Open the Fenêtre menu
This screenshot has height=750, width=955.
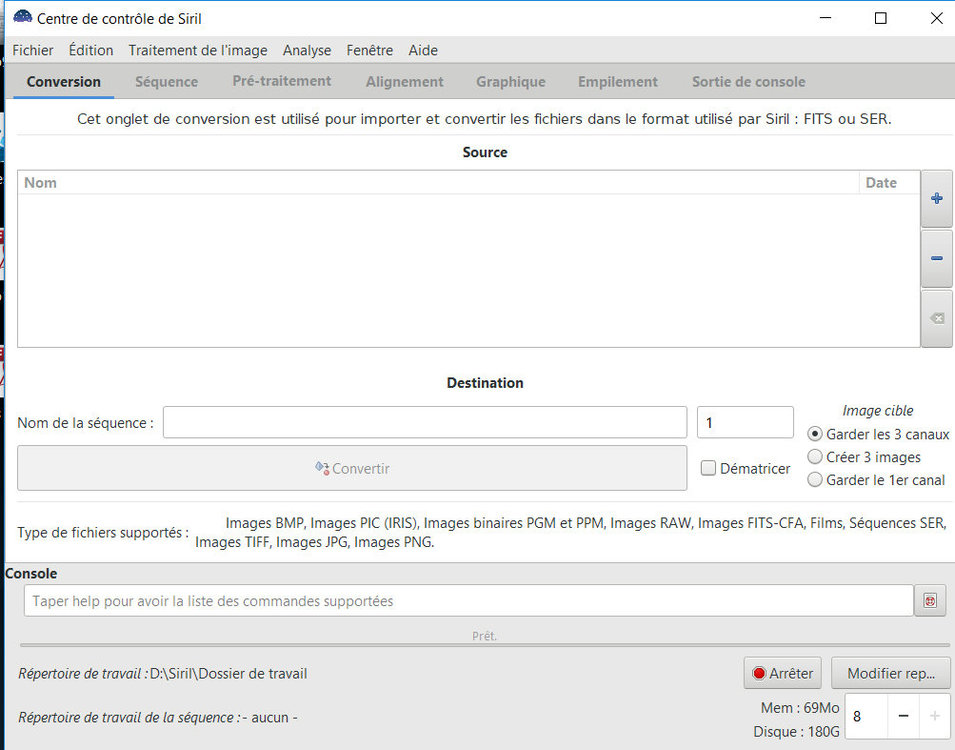pyautogui.click(x=370, y=50)
